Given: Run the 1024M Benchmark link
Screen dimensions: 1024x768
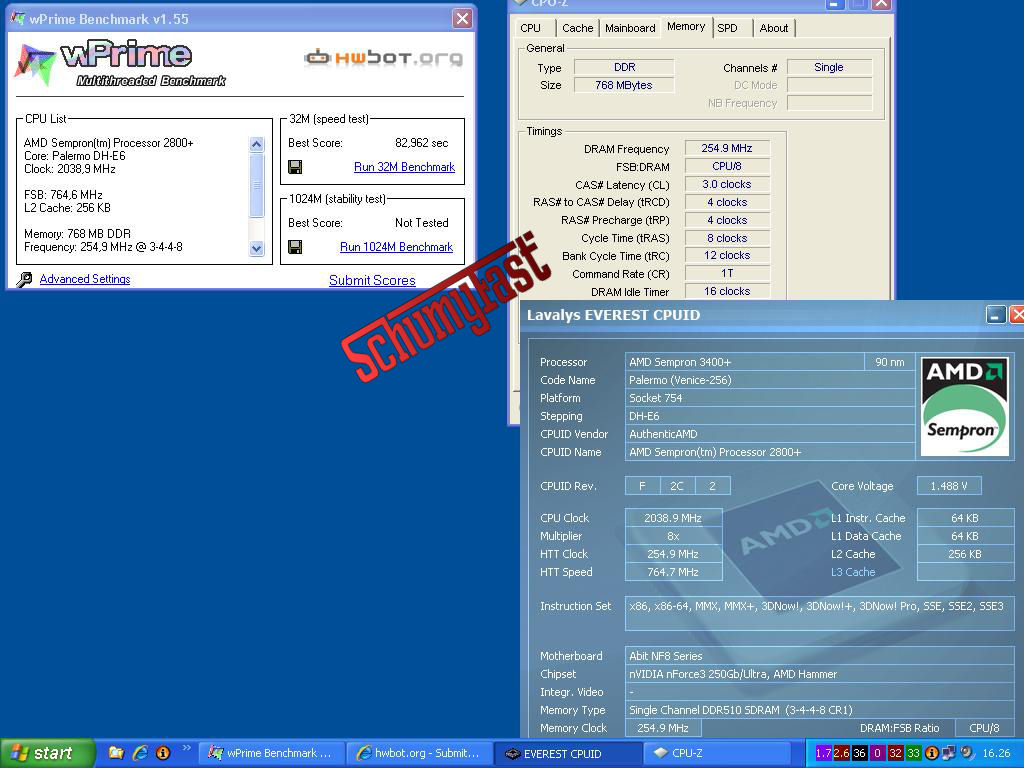Looking at the screenshot, I should [396, 247].
